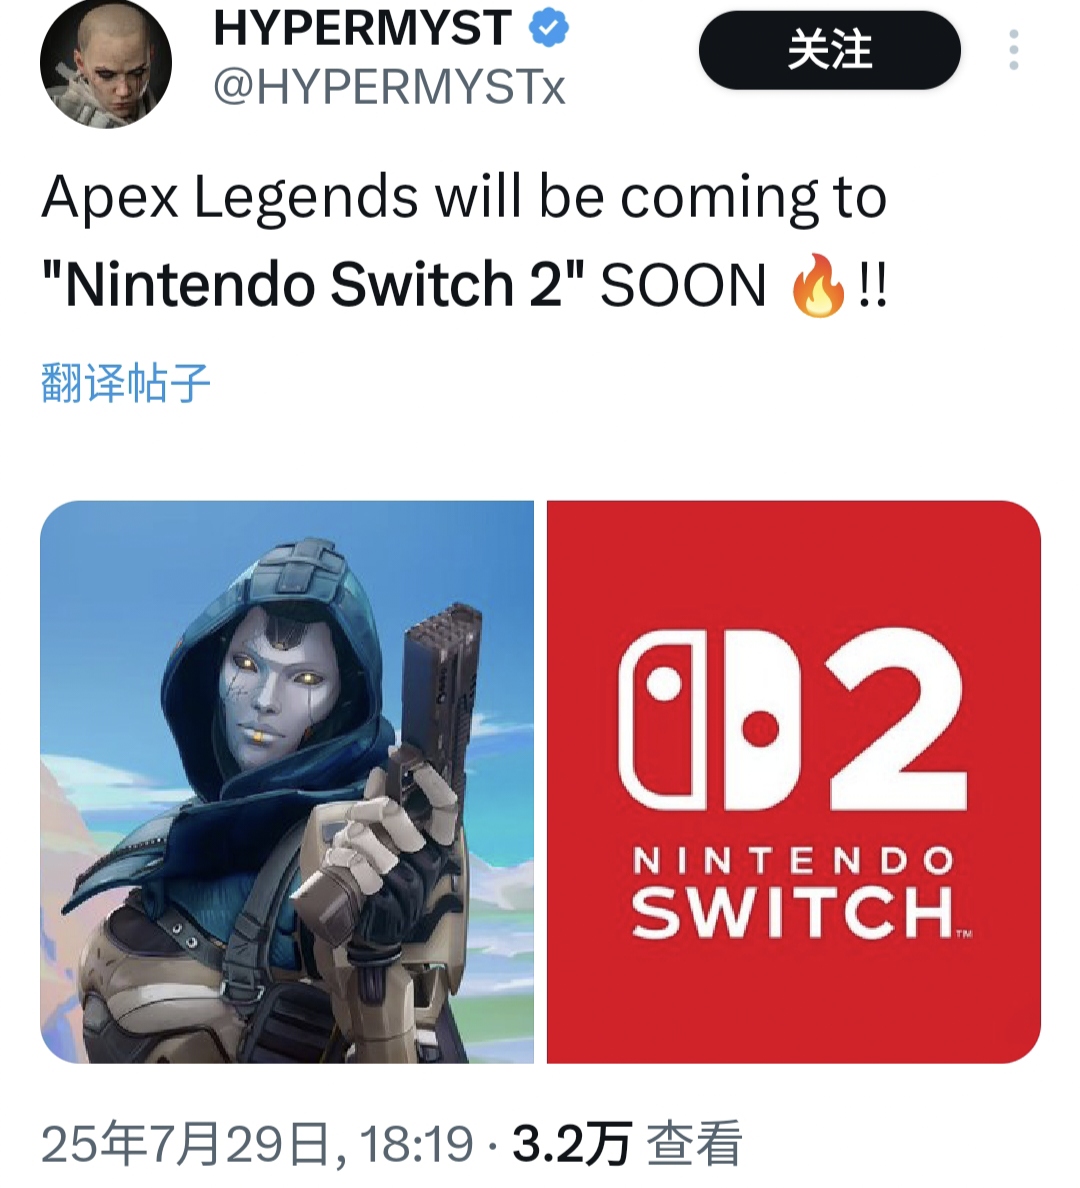1080x1188 pixels.
Task: Tap the 关注 follow button
Action: point(830,50)
